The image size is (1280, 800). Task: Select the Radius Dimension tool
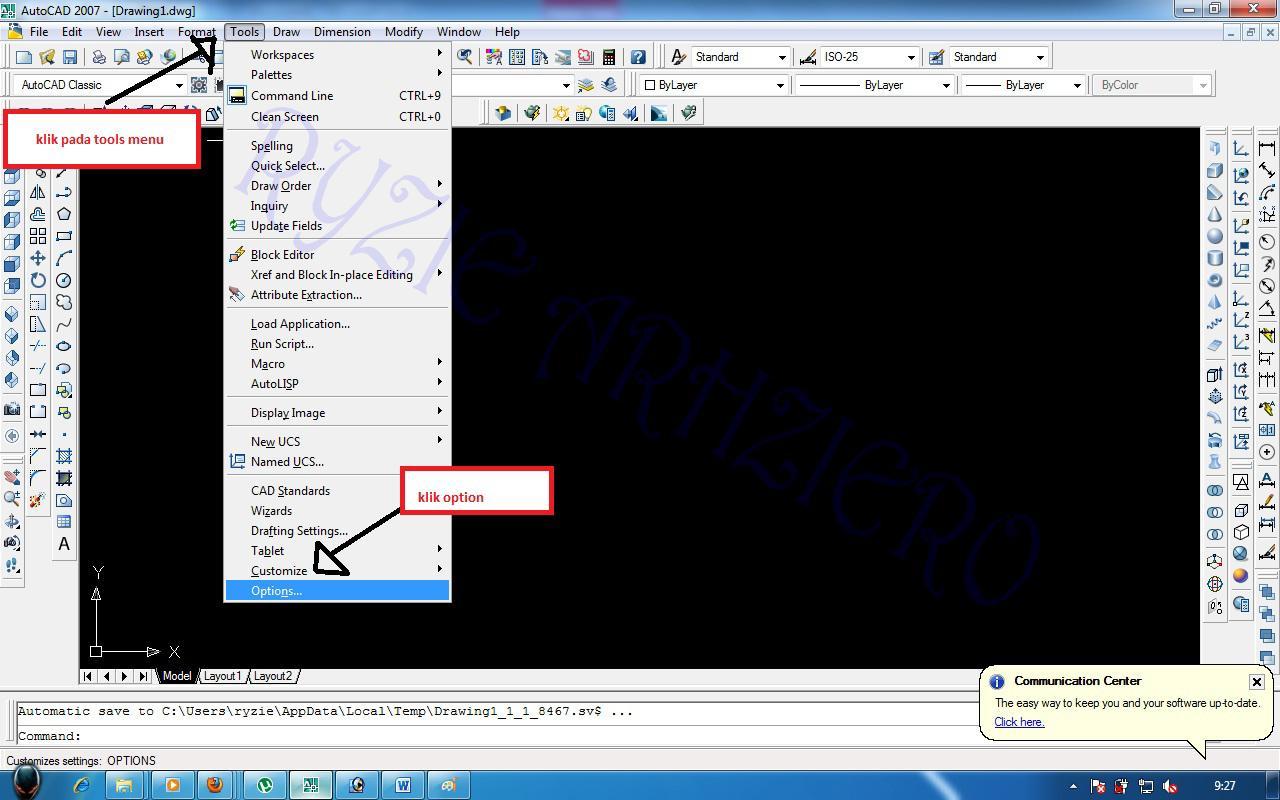point(1267,242)
